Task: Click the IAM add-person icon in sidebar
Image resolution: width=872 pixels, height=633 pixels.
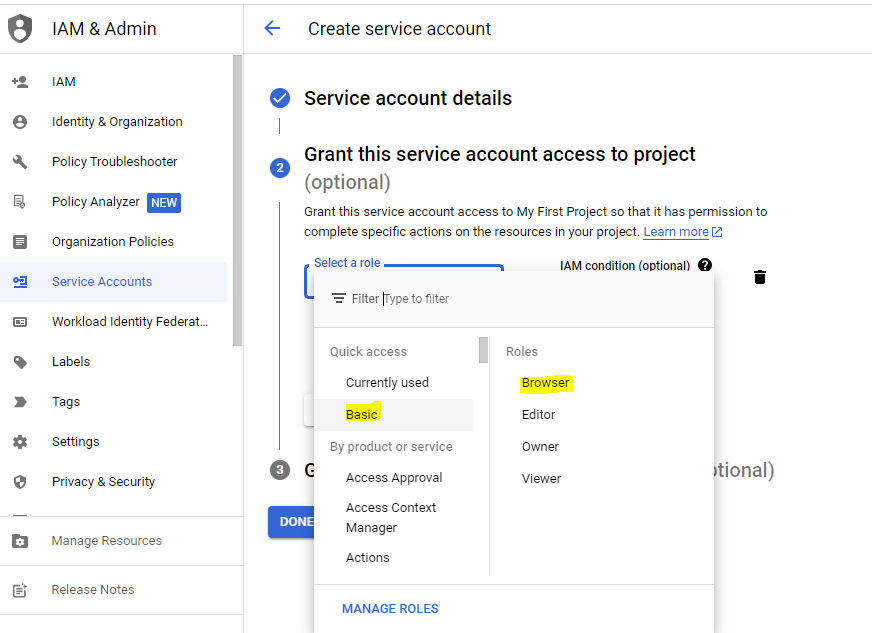Action: click(x=20, y=82)
